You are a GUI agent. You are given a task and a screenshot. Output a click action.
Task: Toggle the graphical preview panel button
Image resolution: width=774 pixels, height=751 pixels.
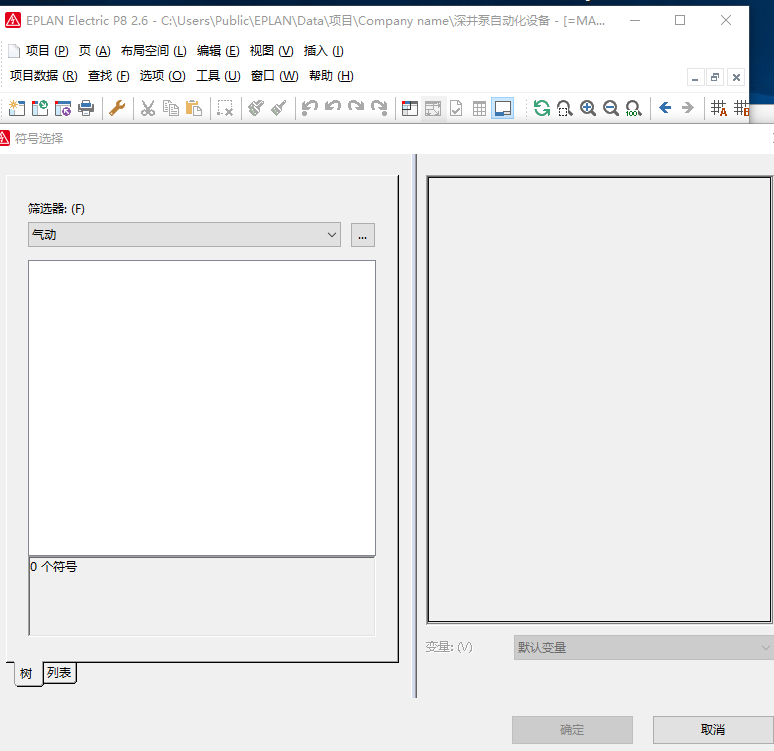pyautogui.click(x=502, y=108)
